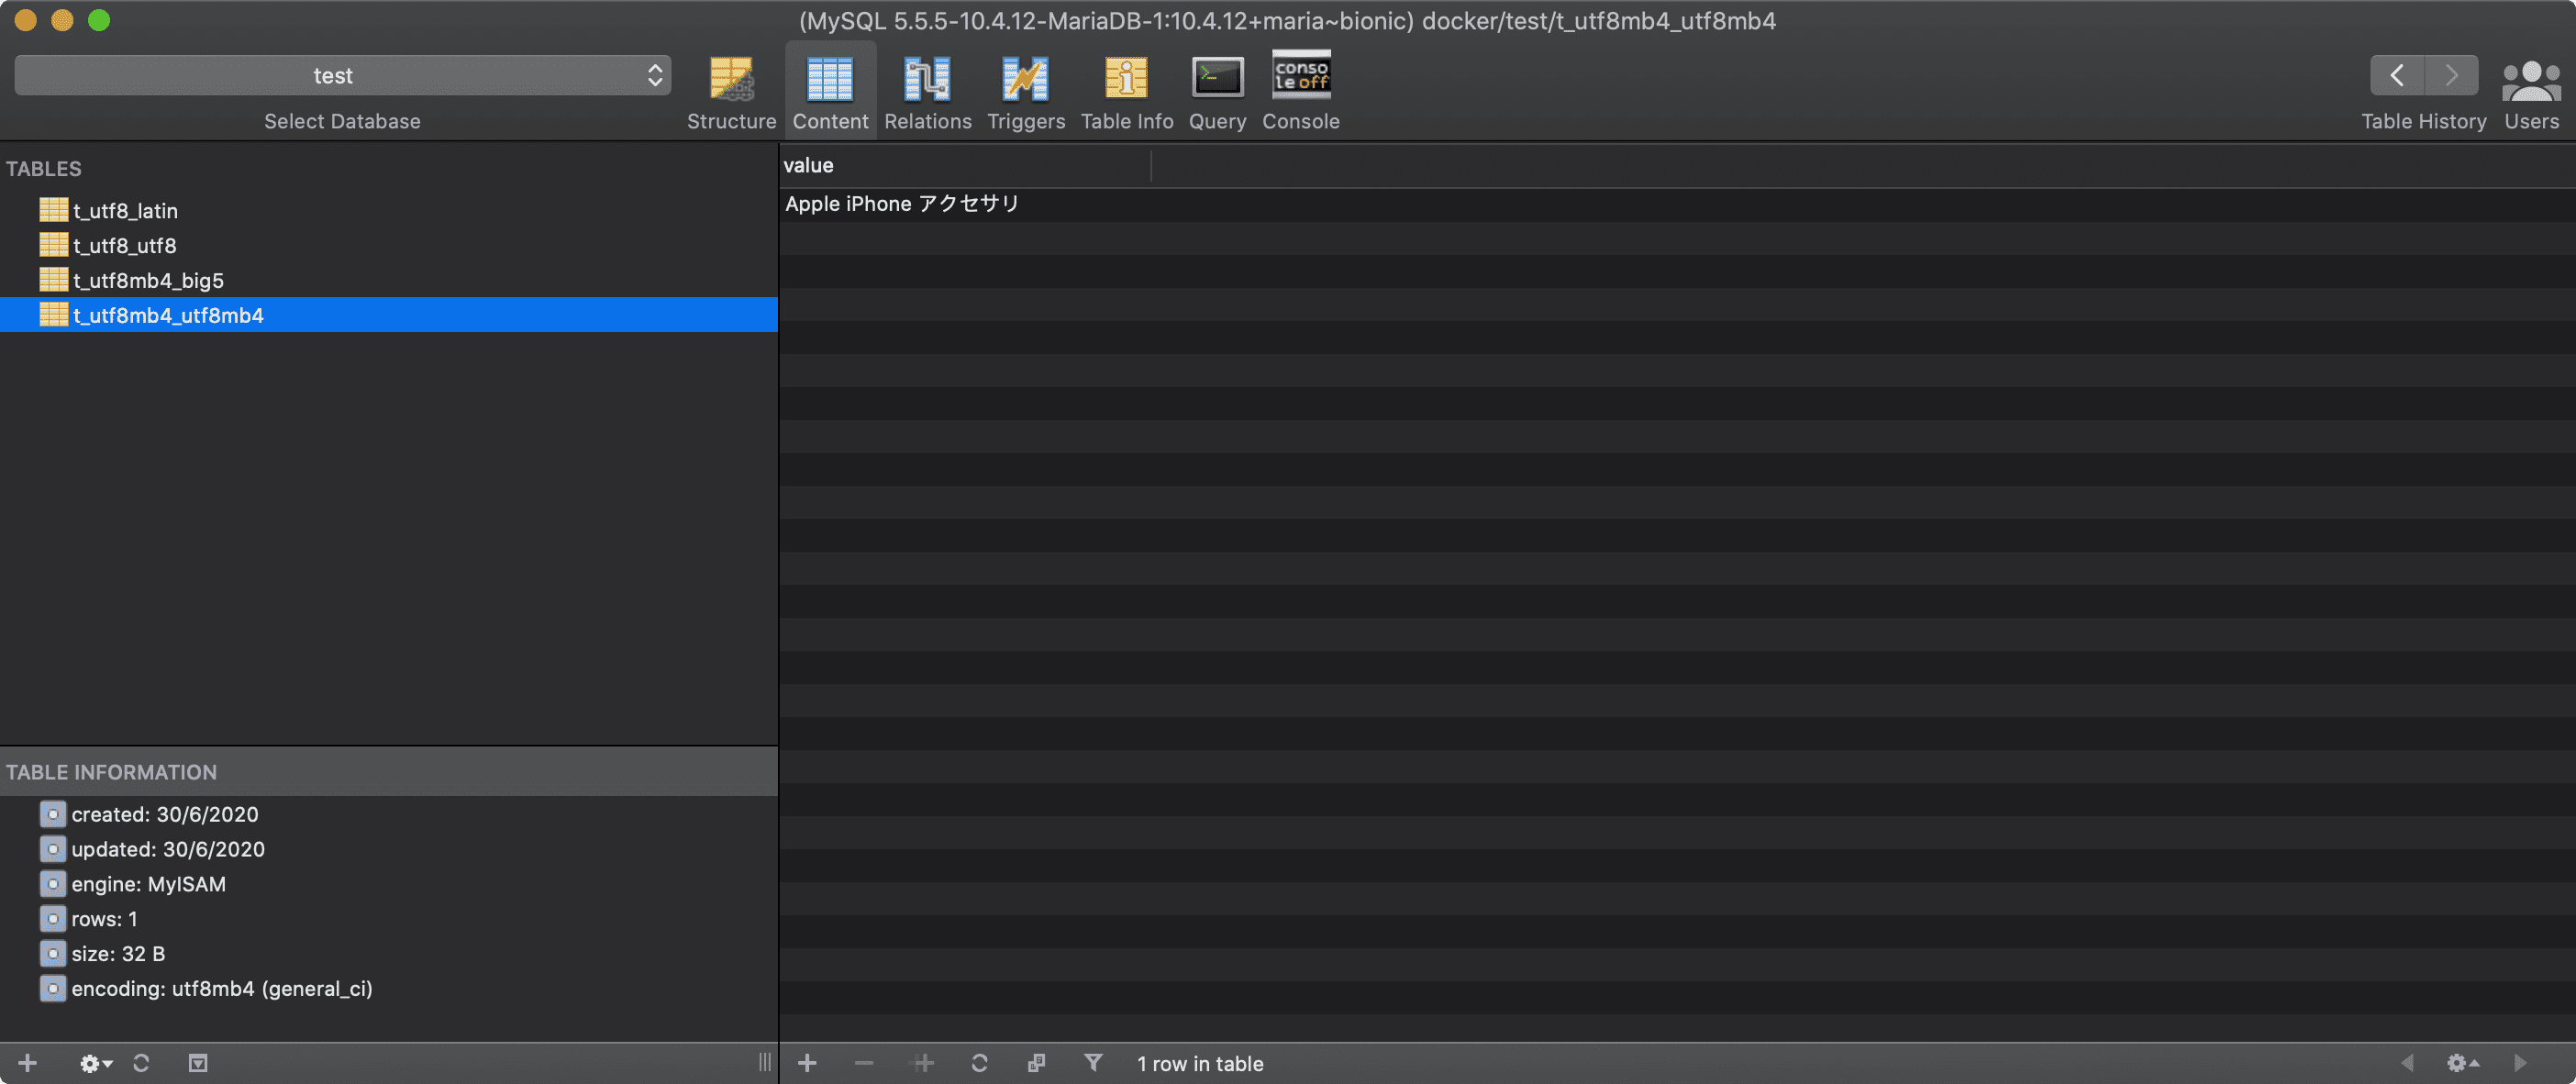Open the Select Database dropdown showing test
The image size is (2576, 1084).
[342, 76]
